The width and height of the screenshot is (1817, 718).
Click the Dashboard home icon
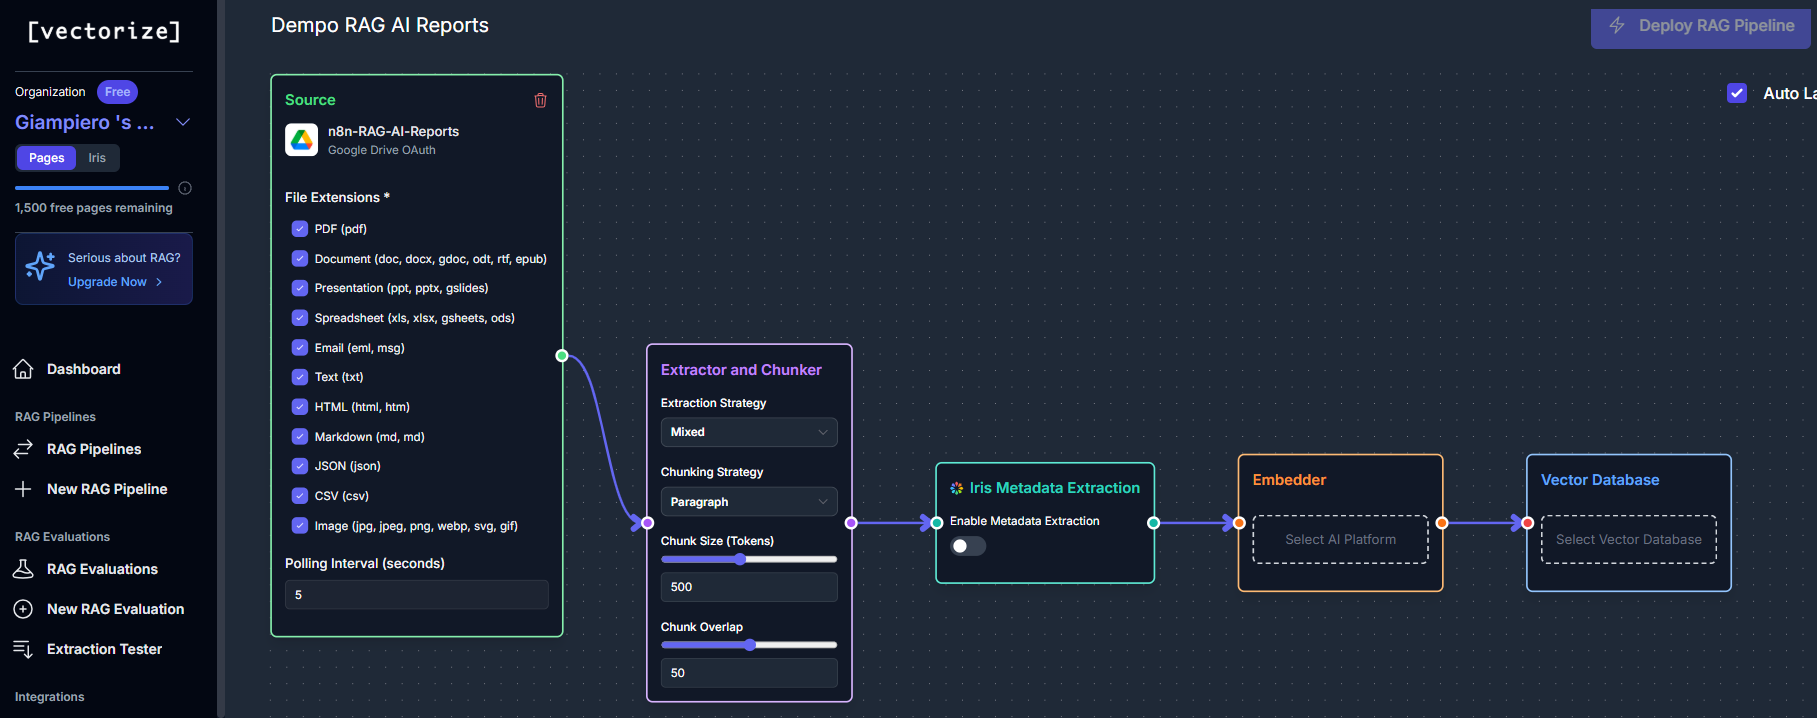(x=23, y=369)
